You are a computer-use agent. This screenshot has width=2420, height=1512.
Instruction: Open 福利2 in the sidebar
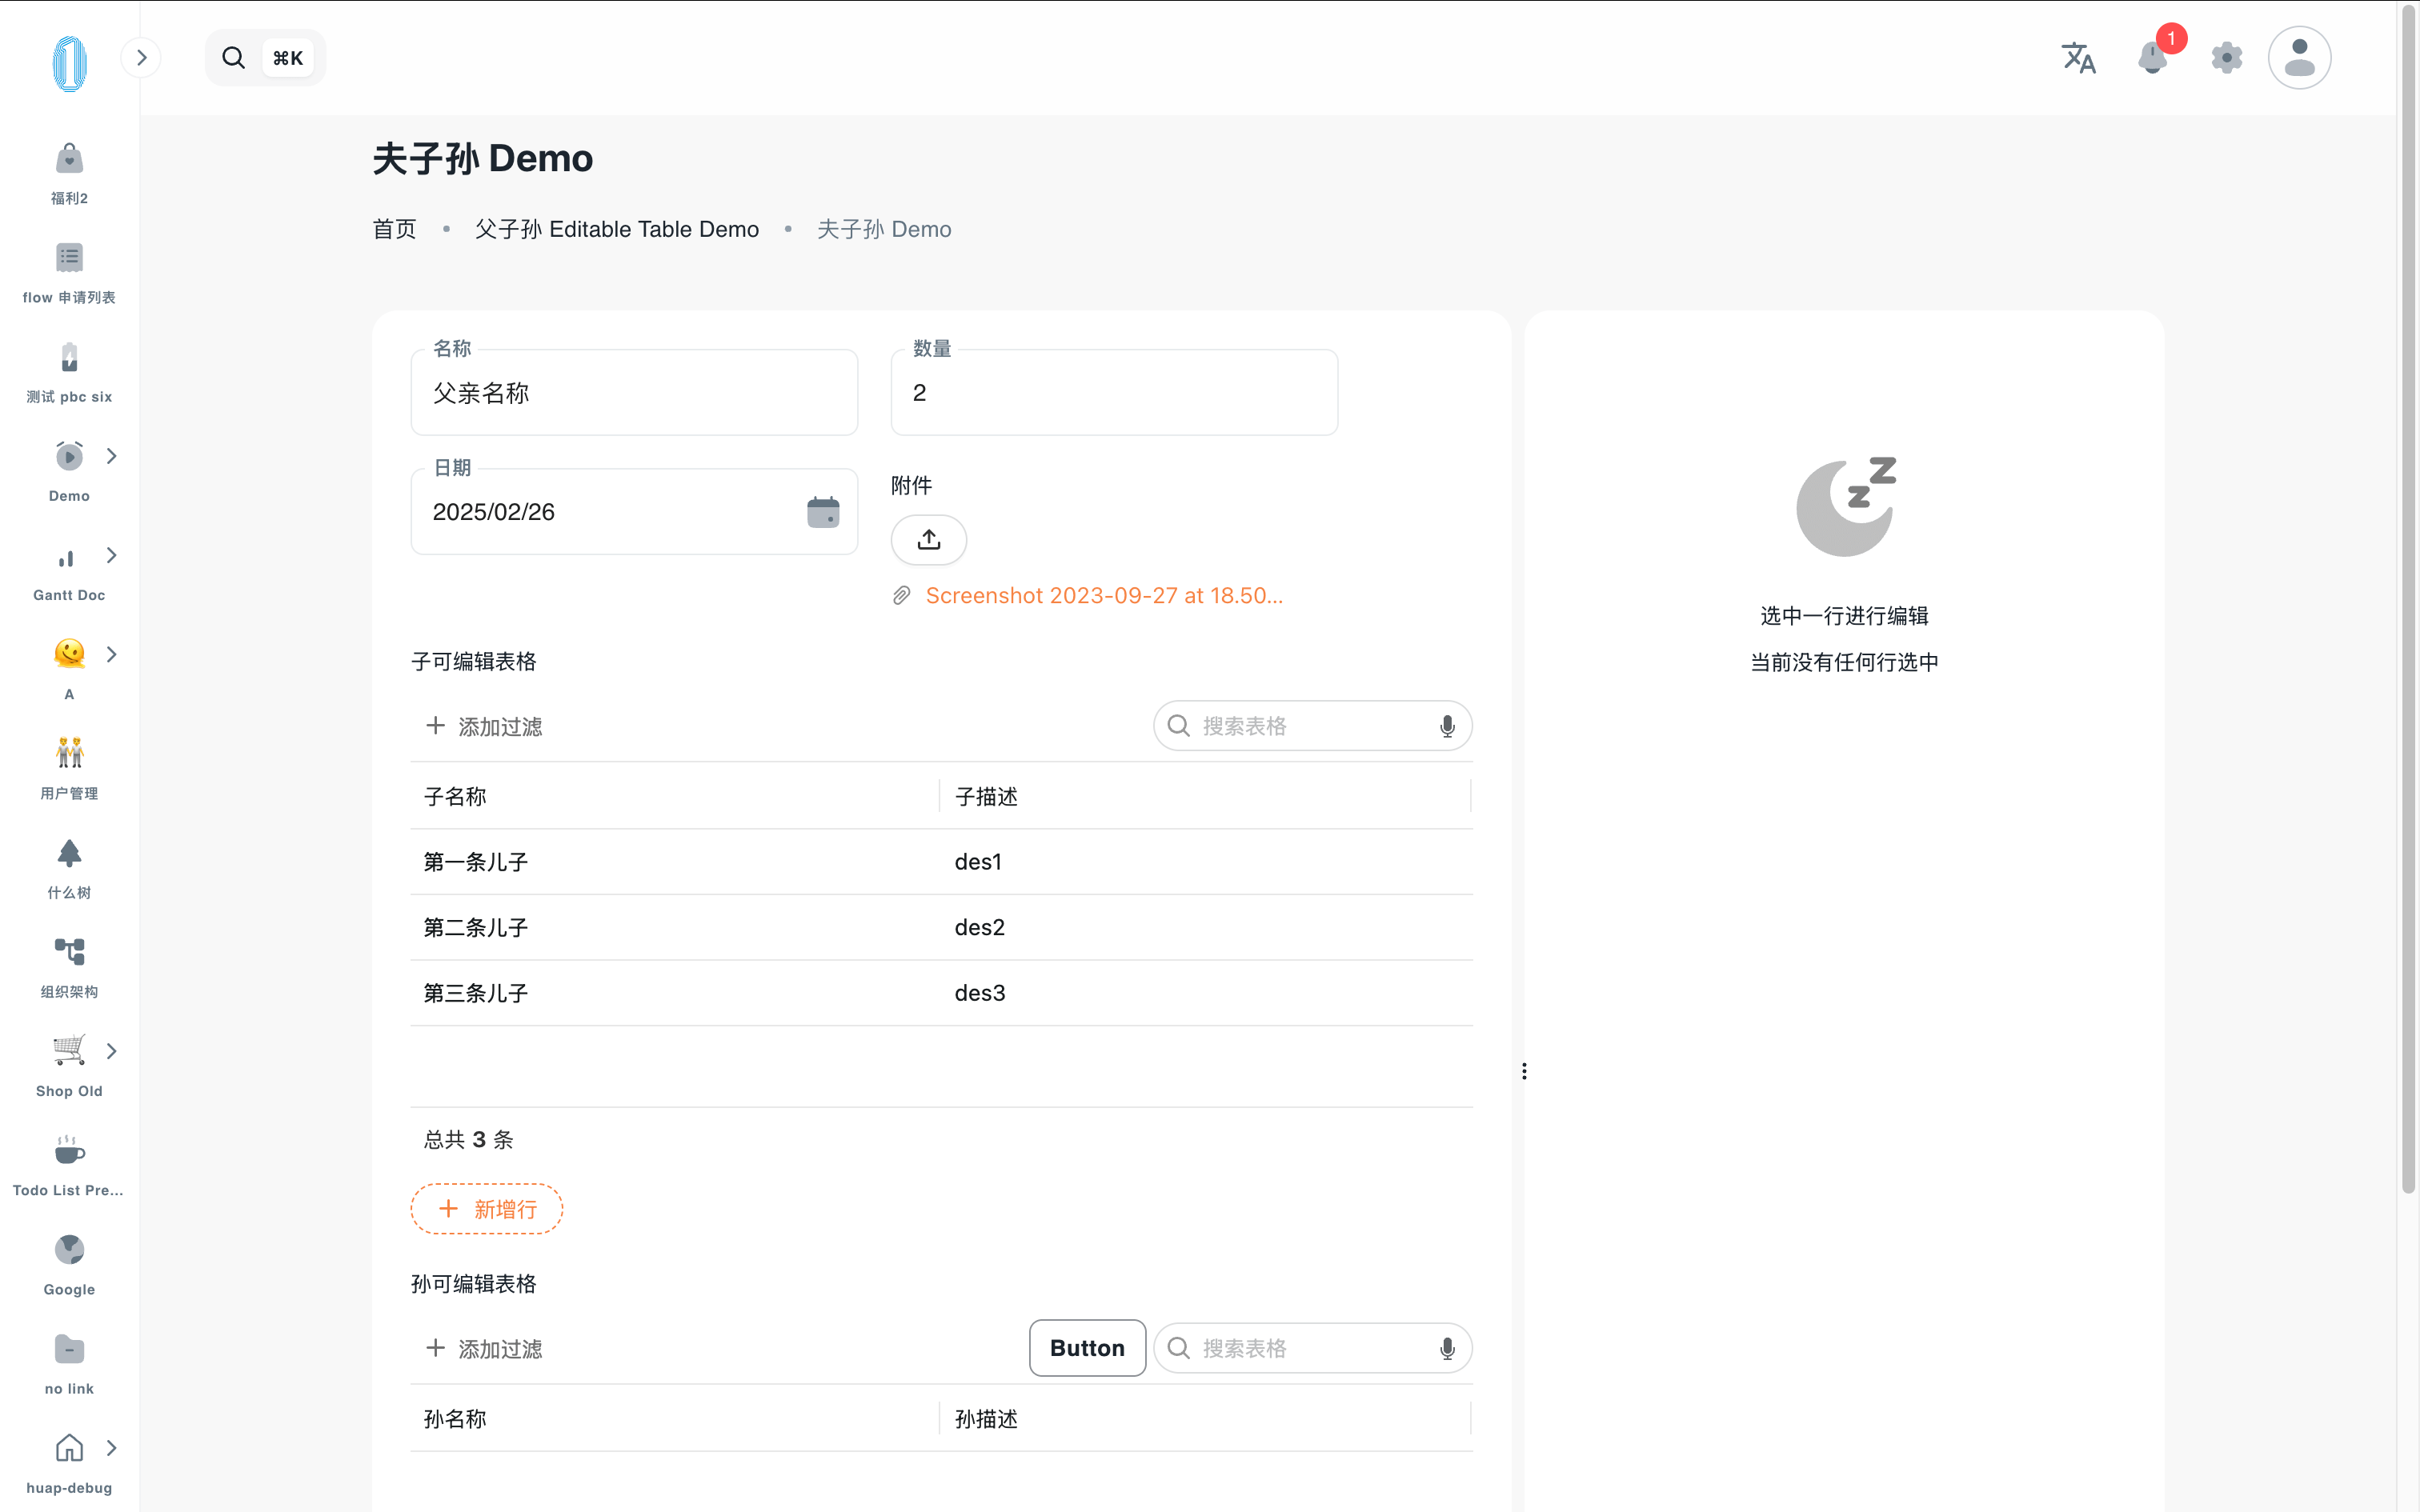click(x=69, y=174)
